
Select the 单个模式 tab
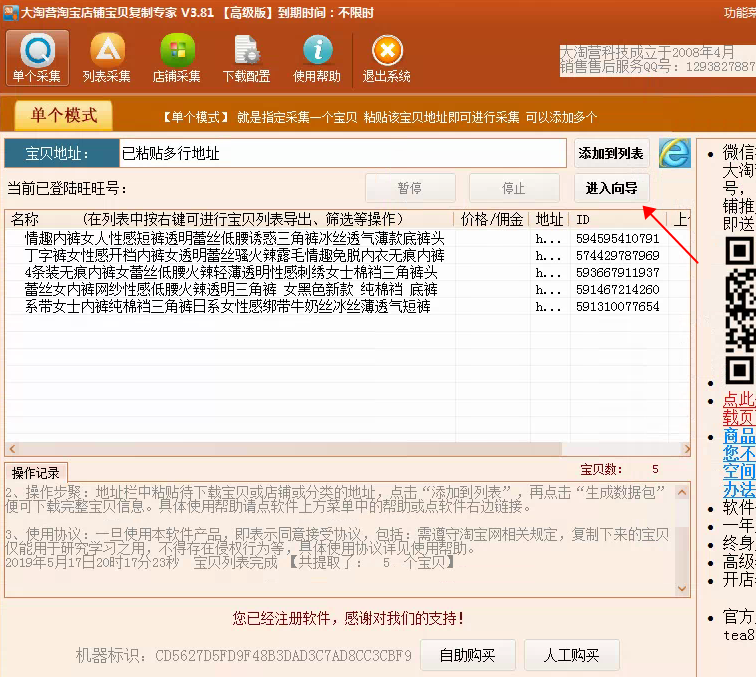coord(64,115)
